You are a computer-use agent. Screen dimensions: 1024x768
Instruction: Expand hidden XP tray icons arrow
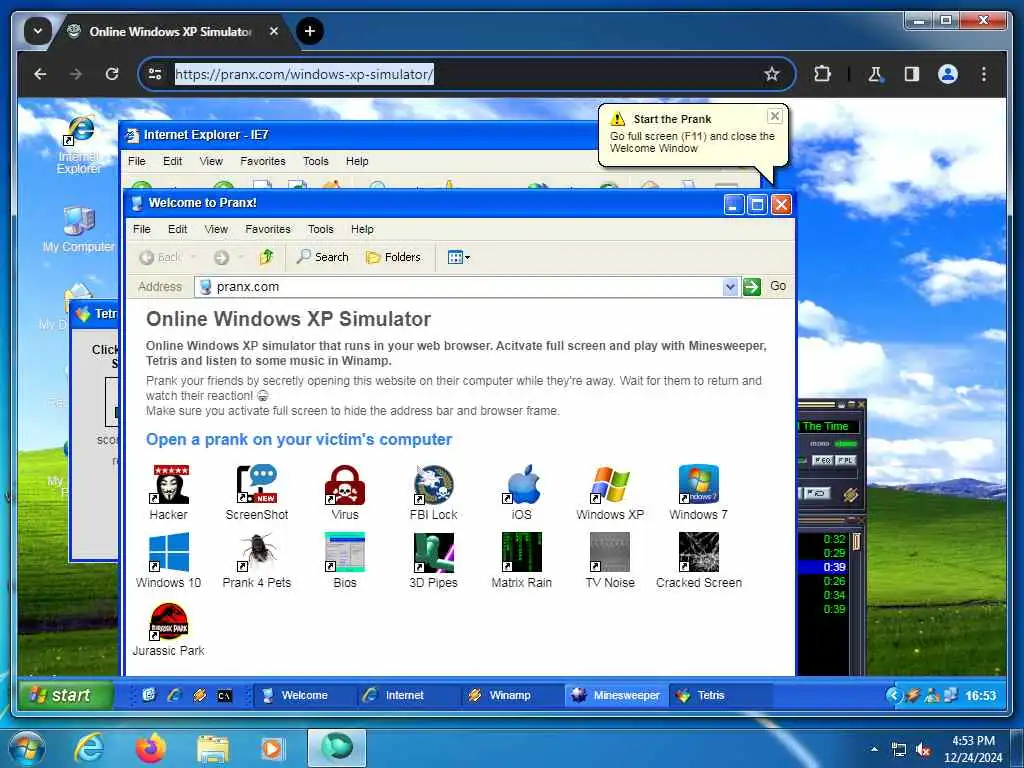point(893,696)
